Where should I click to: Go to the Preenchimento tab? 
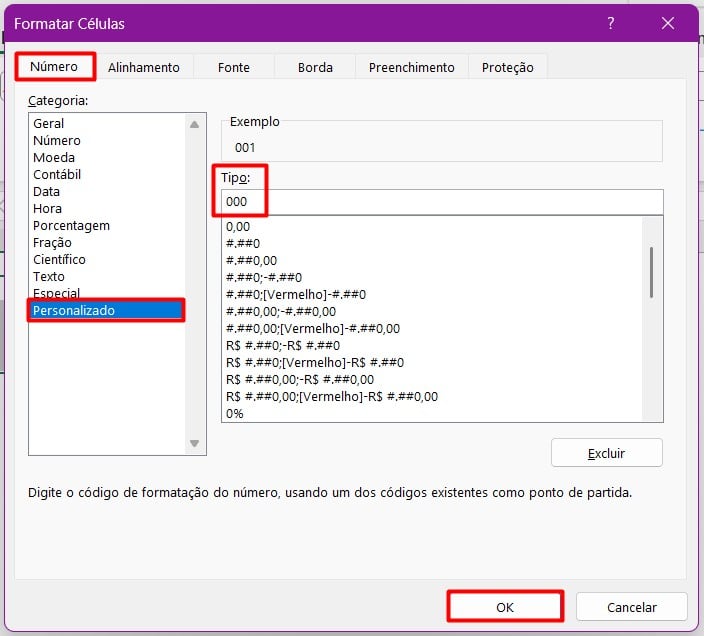[412, 67]
